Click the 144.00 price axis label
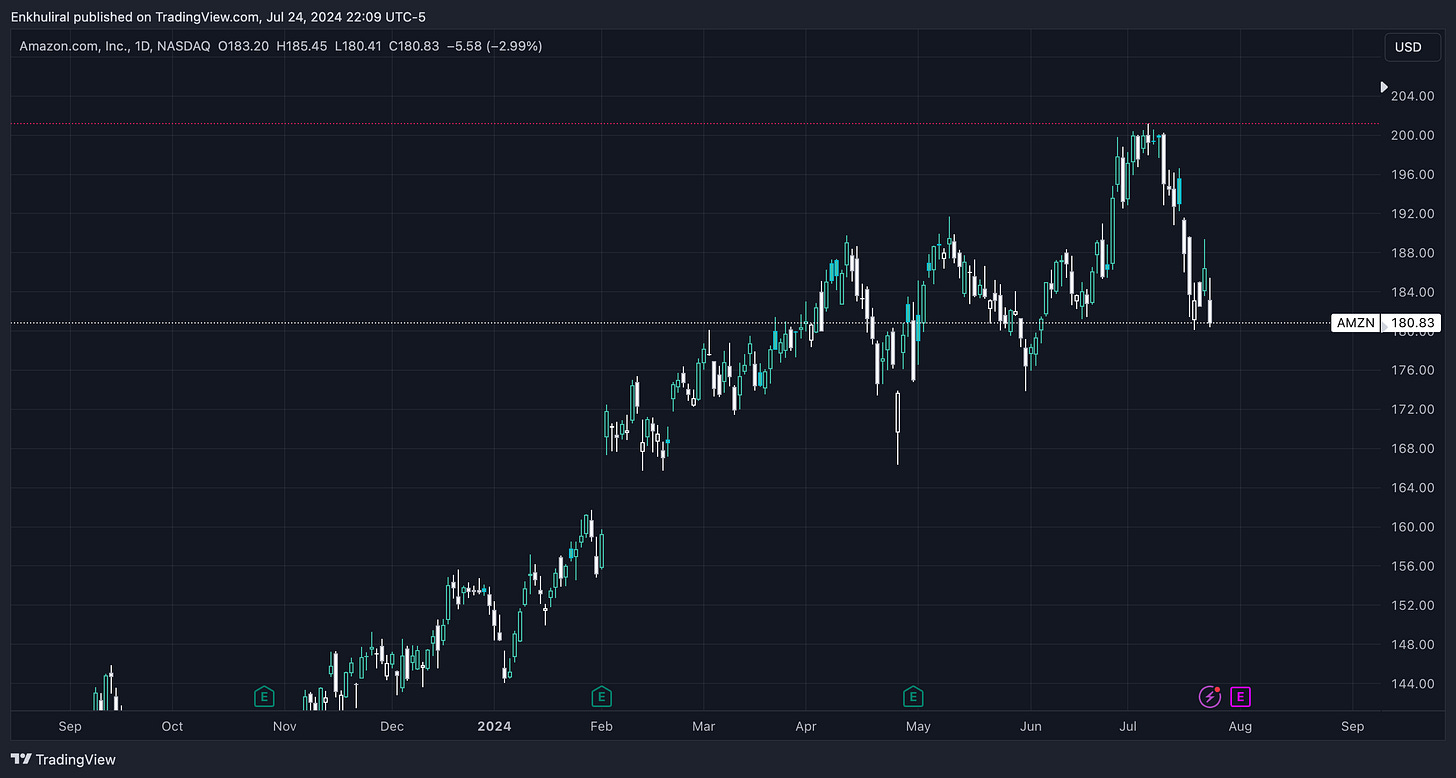1456x778 pixels. (x=1413, y=684)
